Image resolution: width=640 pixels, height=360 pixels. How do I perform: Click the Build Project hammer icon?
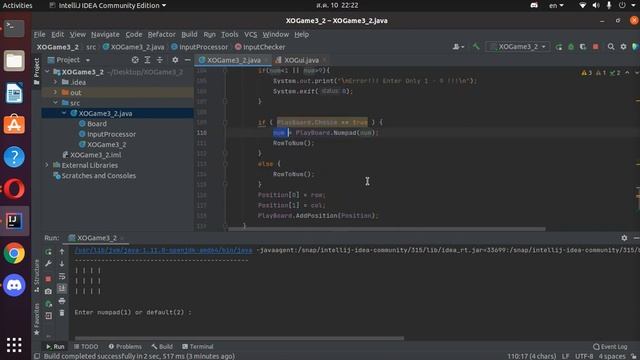[x=476, y=47]
